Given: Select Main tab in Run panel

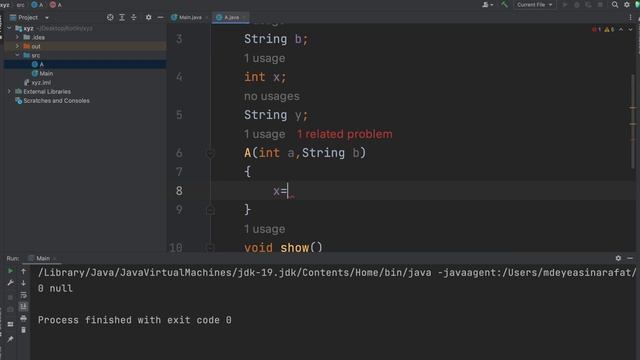Looking at the screenshot, I should click(x=42, y=258).
